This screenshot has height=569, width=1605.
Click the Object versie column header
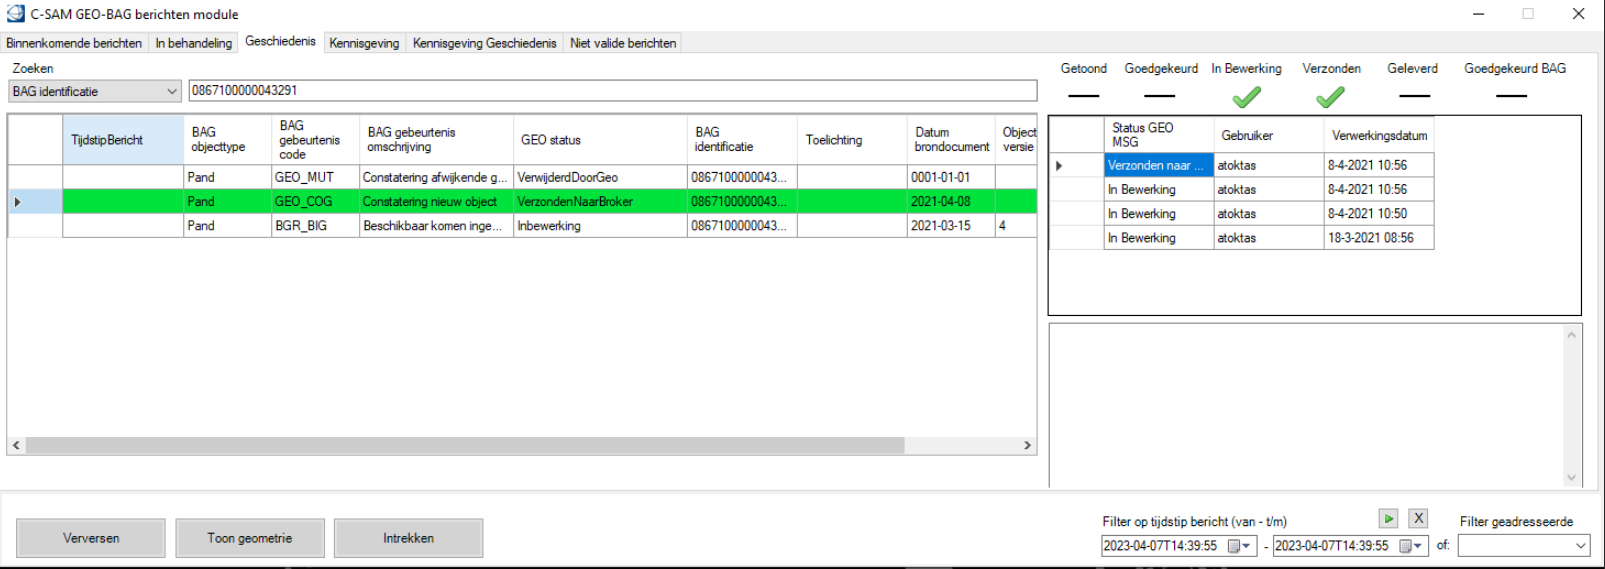[1016, 140]
